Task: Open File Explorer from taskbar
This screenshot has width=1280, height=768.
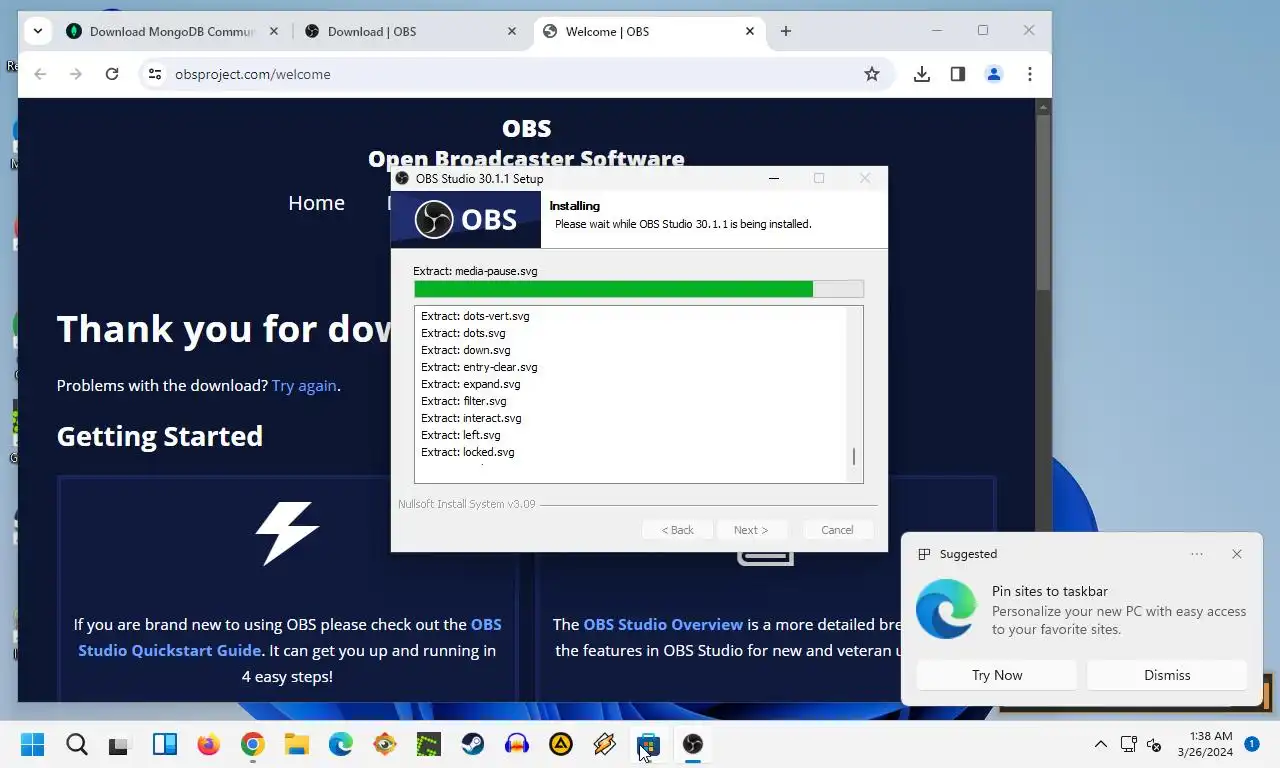Action: (296, 744)
